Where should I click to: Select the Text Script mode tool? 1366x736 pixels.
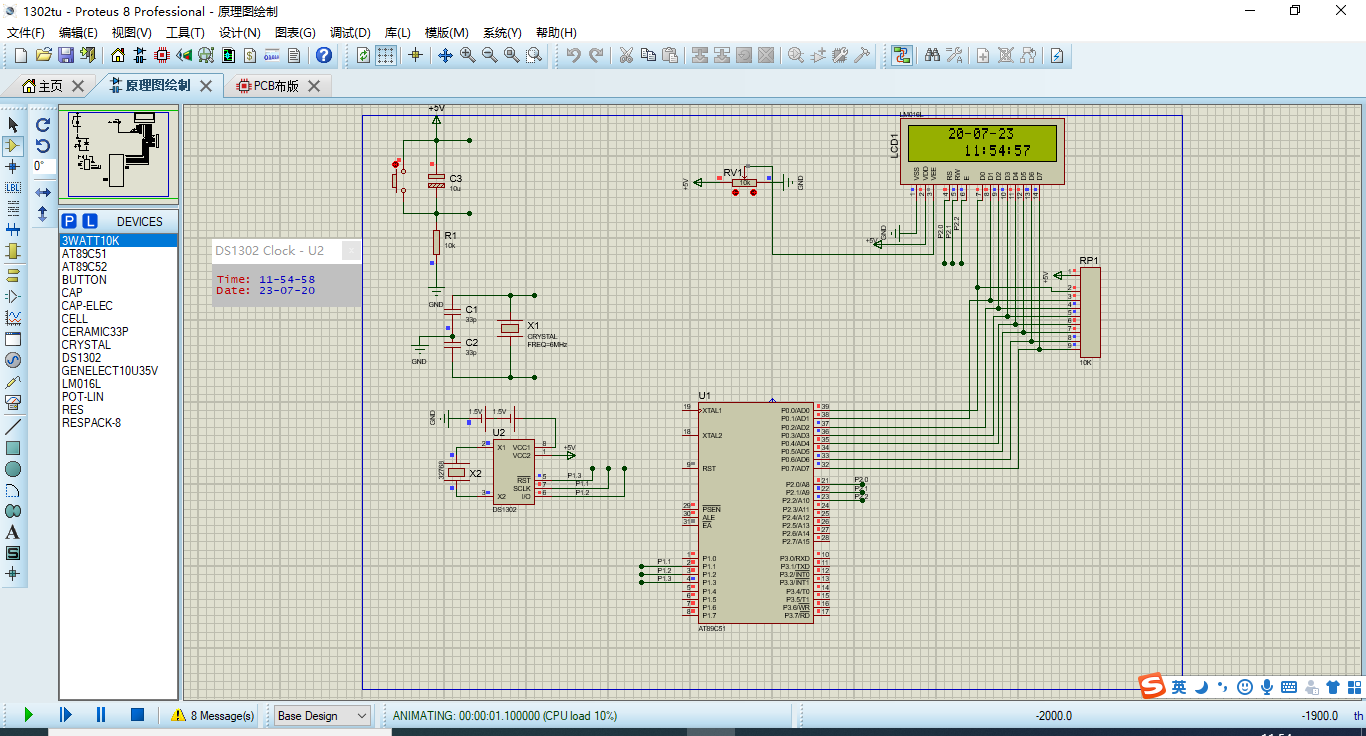click(13, 209)
